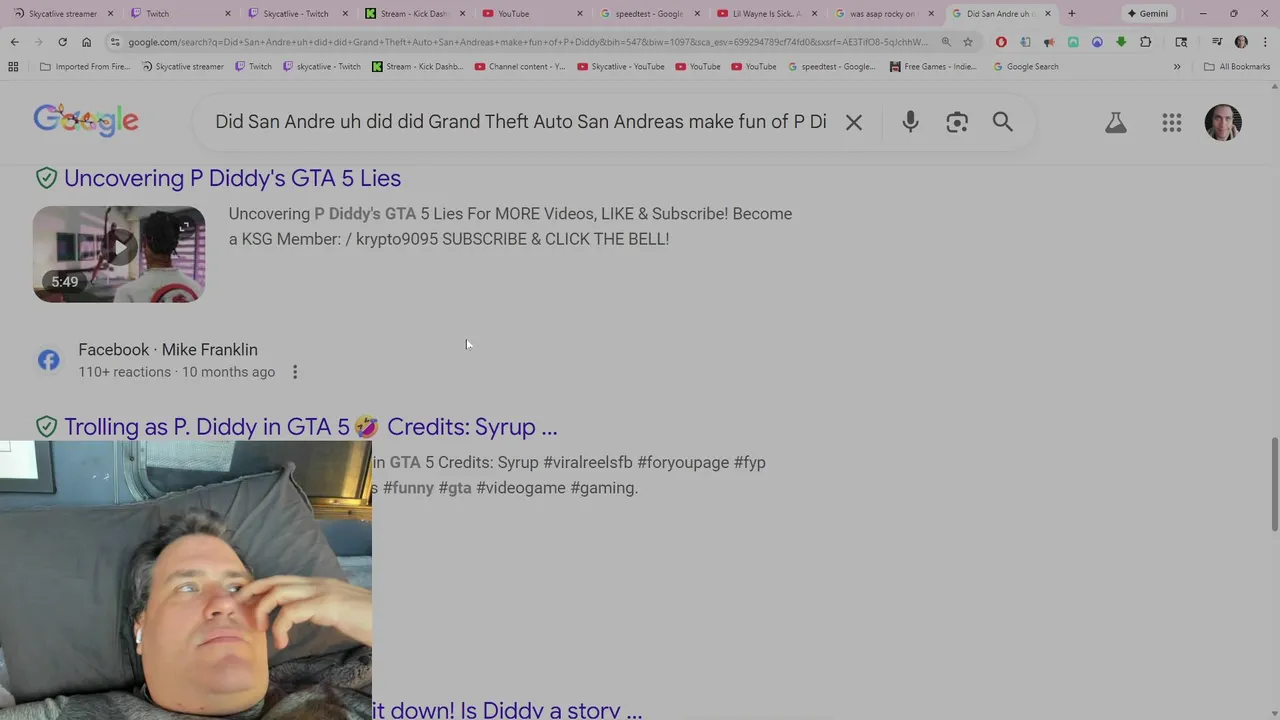Screen dimensions: 1280x720
Task: Open speedtest - Google bookmark
Action: click(832, 66)
